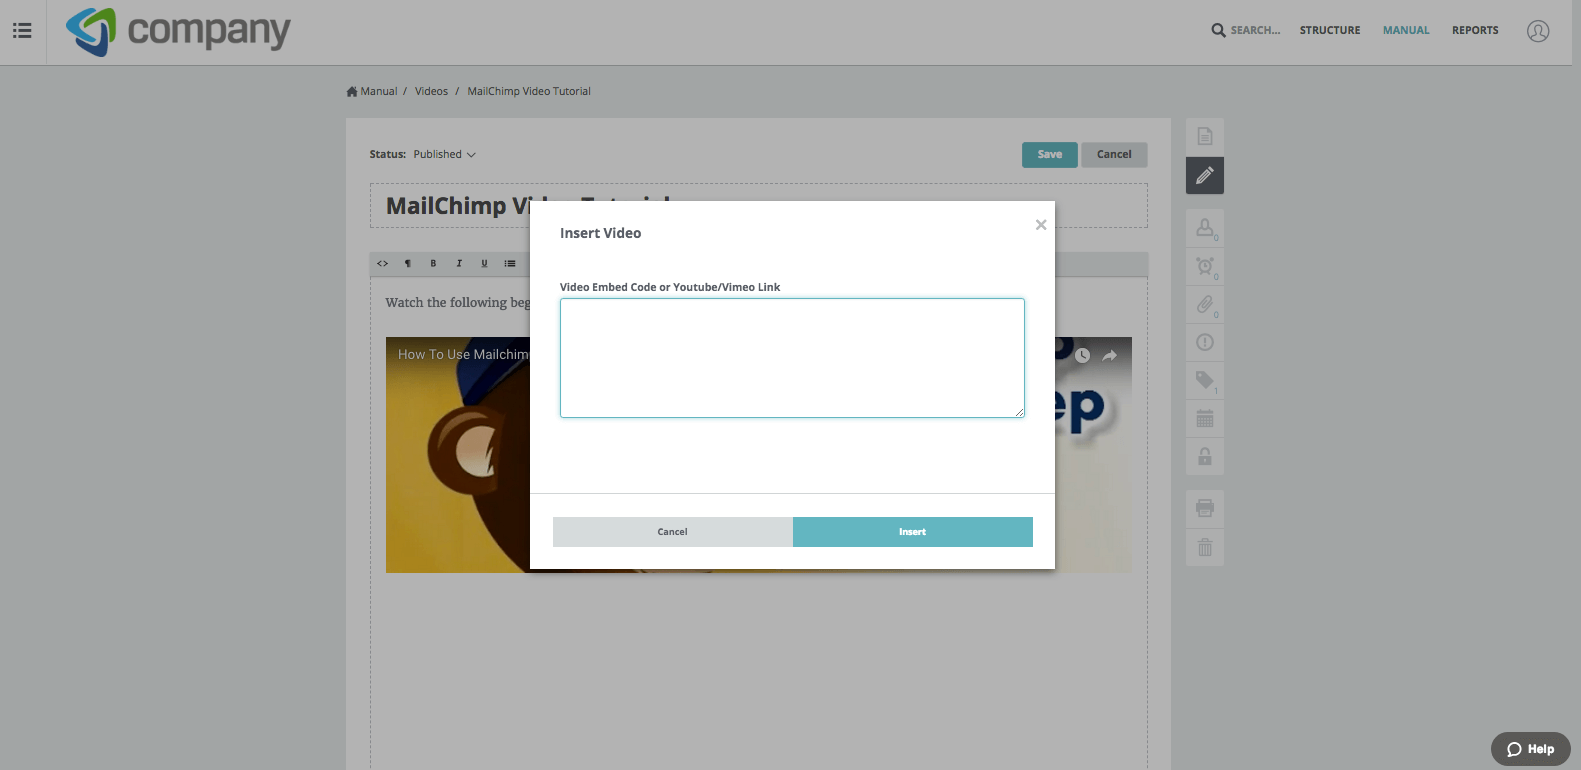This screenshot has width=1581, height=770.
Task: Click the paragraph format icon in toolbar
Action: click(408, 264)
